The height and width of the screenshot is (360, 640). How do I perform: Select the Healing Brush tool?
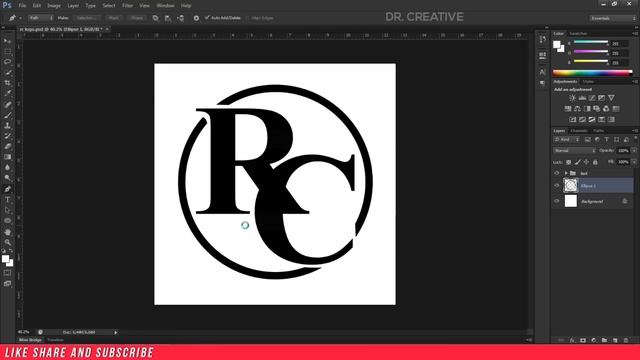(x=7, y=104)
